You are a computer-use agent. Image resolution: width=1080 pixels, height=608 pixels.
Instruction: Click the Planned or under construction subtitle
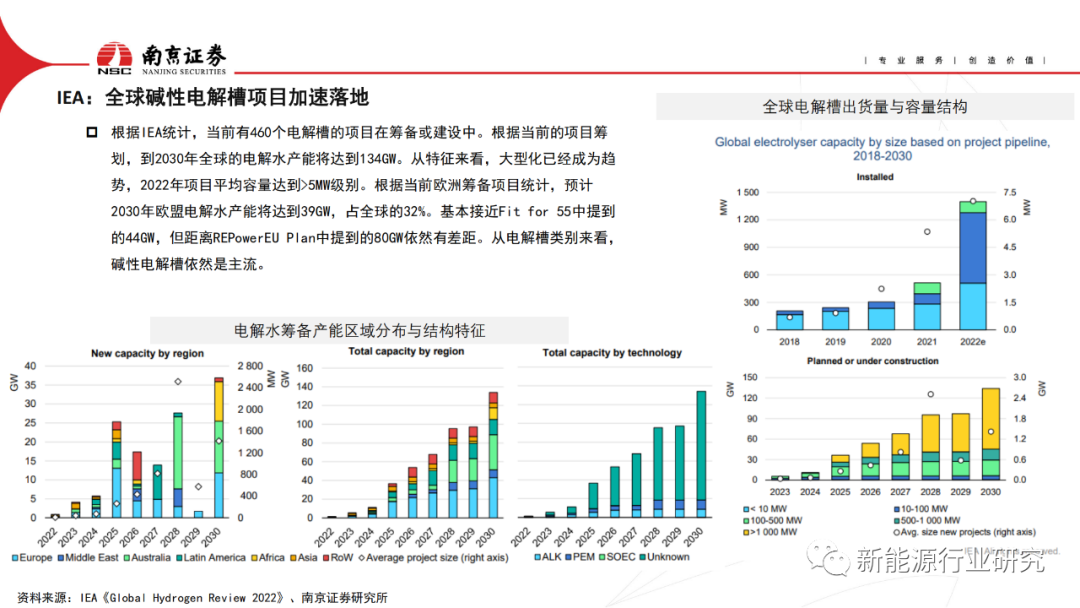(872, 361)
